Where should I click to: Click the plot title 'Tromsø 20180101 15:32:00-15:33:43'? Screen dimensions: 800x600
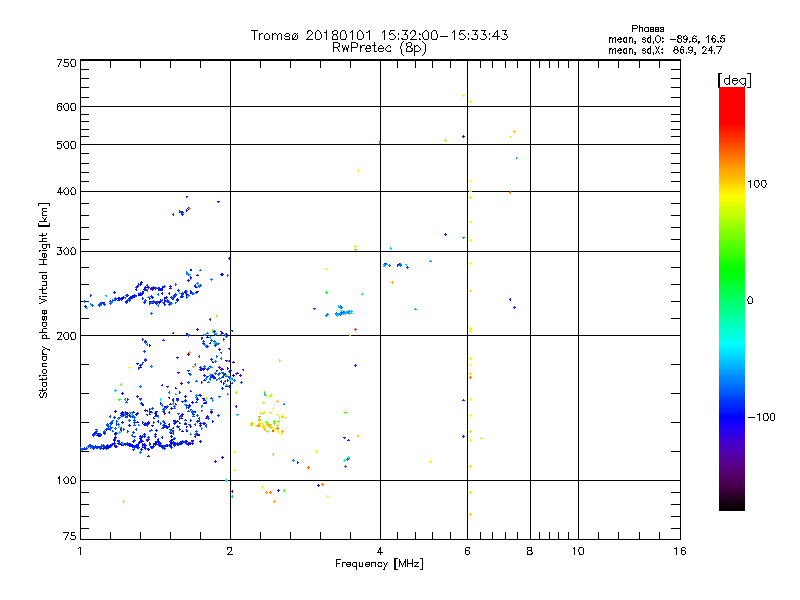point(379,35)
